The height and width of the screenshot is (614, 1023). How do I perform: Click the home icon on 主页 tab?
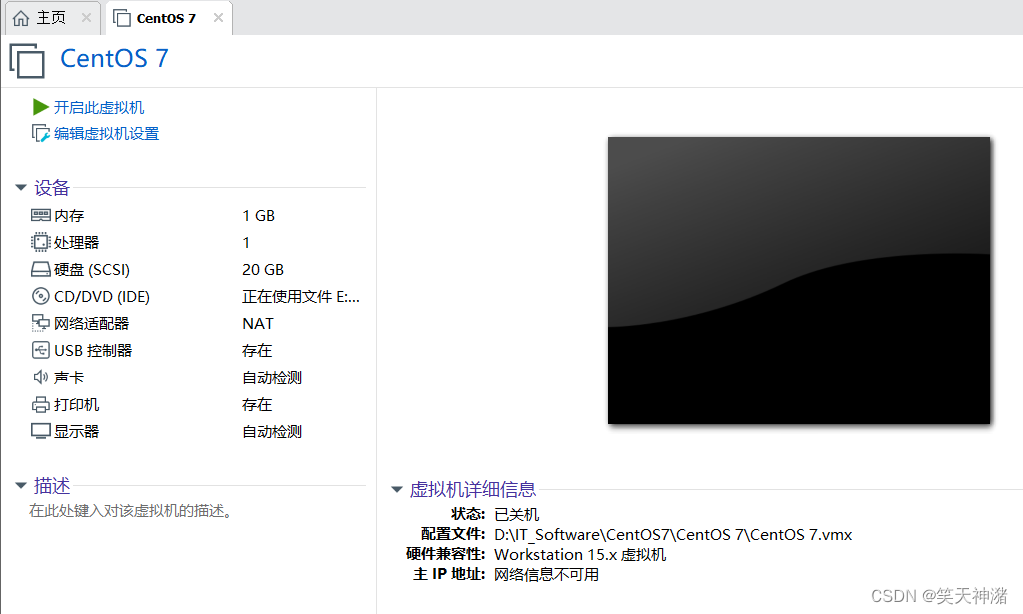tap(21, 18)
